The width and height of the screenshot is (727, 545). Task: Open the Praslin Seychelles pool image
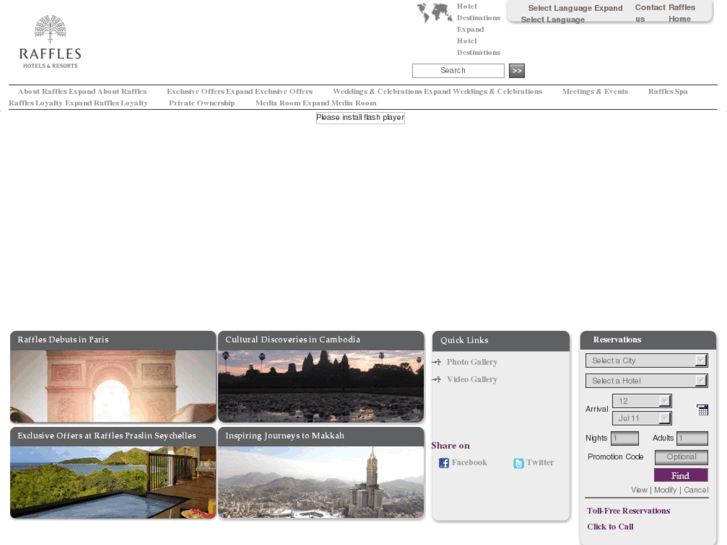(113, 482)
